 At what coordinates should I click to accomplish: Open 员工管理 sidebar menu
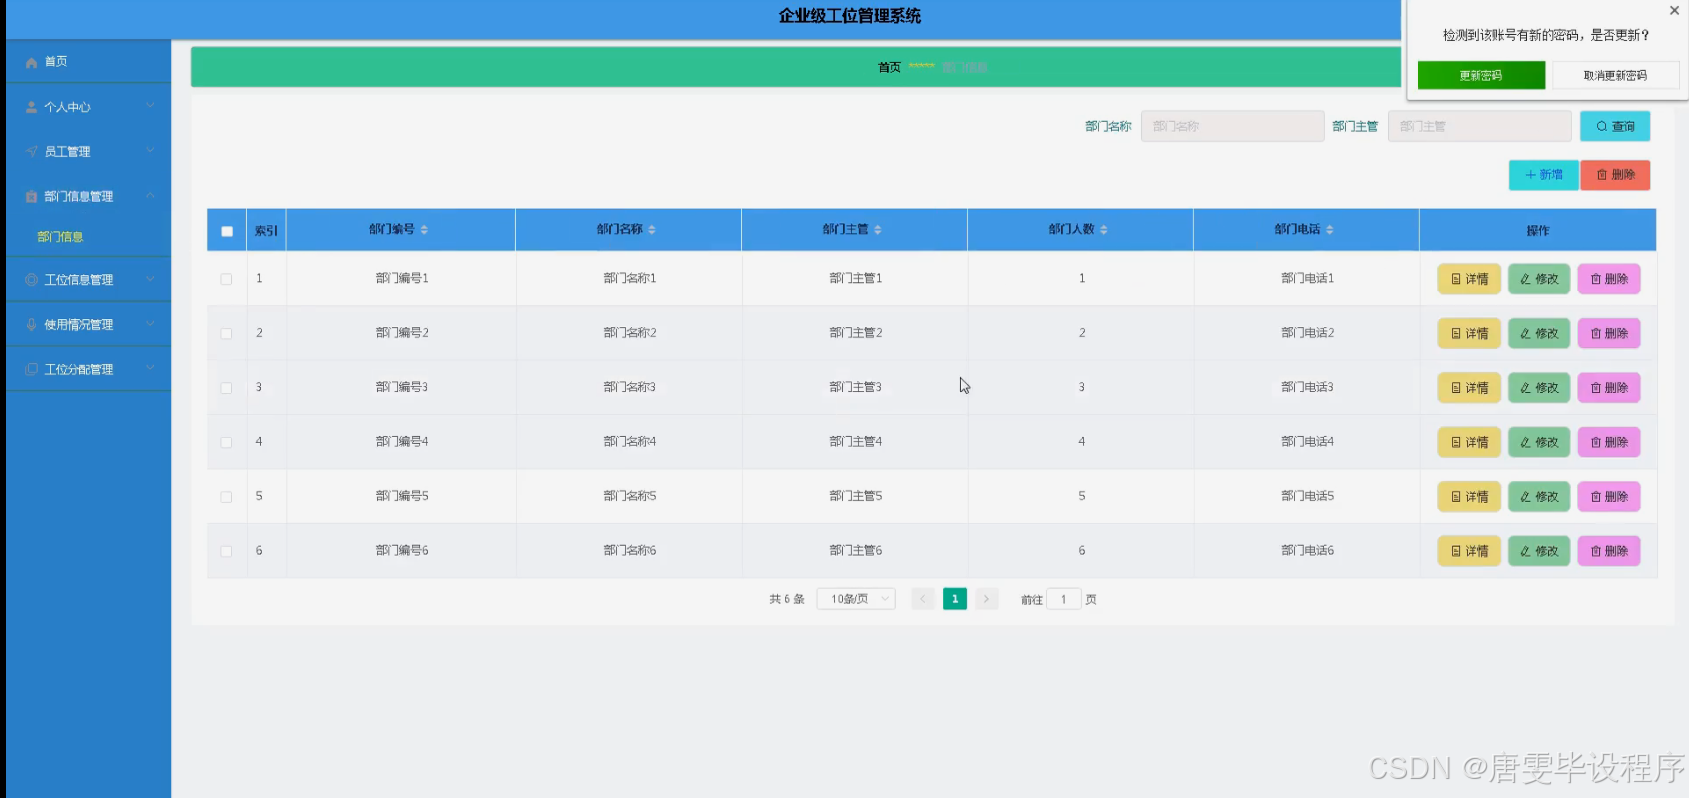88,152
